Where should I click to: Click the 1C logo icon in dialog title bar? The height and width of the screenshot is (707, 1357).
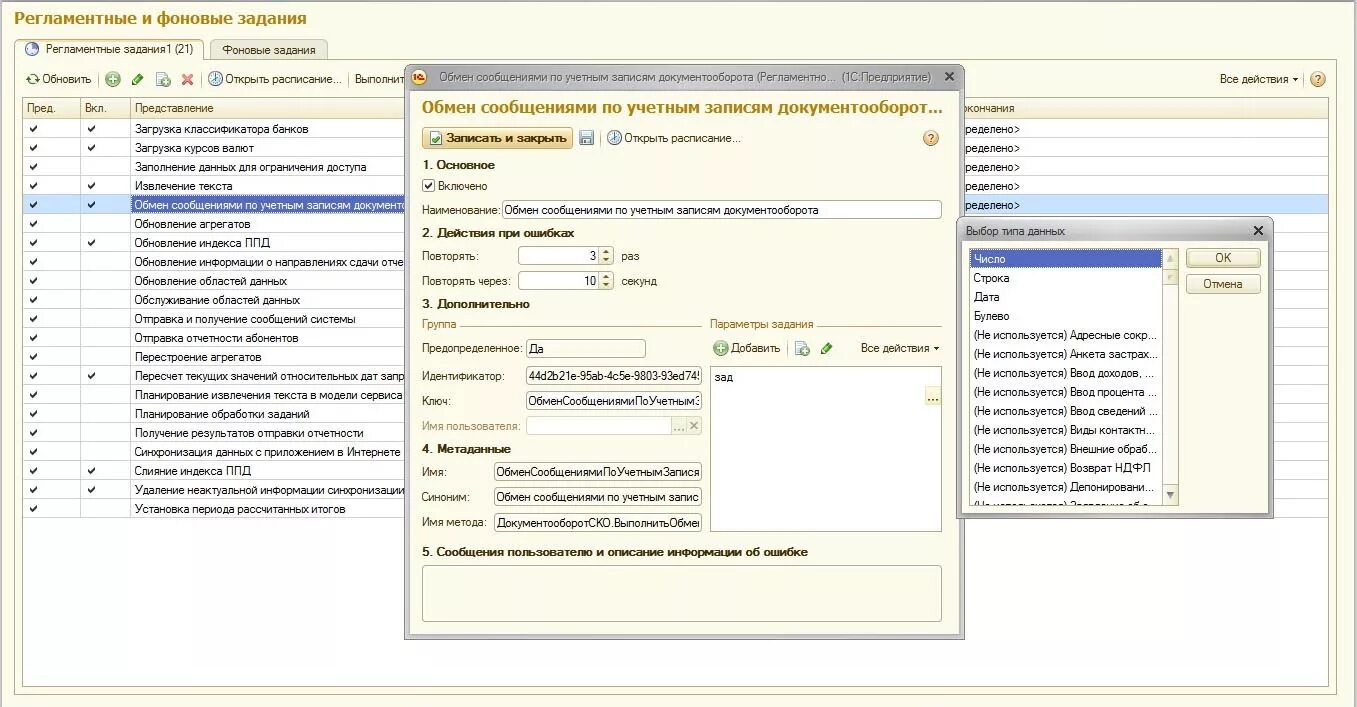420,77
